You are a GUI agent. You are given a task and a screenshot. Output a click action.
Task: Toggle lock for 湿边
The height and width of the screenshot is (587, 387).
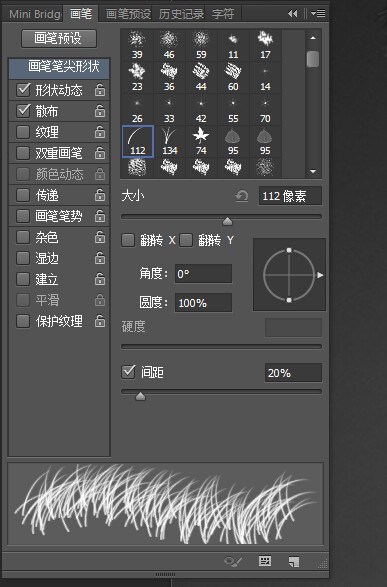click(100, 258)
